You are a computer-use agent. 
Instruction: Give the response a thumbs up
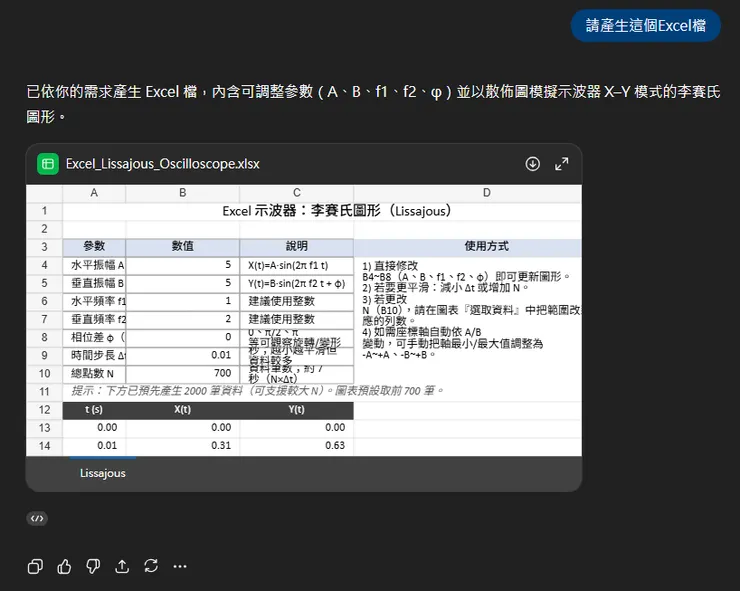coord(64,566)
